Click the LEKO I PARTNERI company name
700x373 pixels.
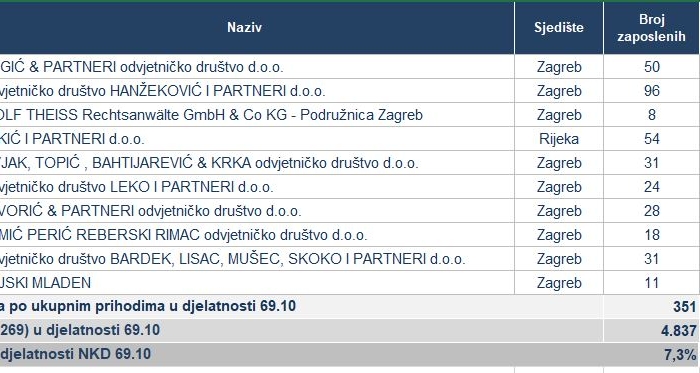click(x=137, y=187)
